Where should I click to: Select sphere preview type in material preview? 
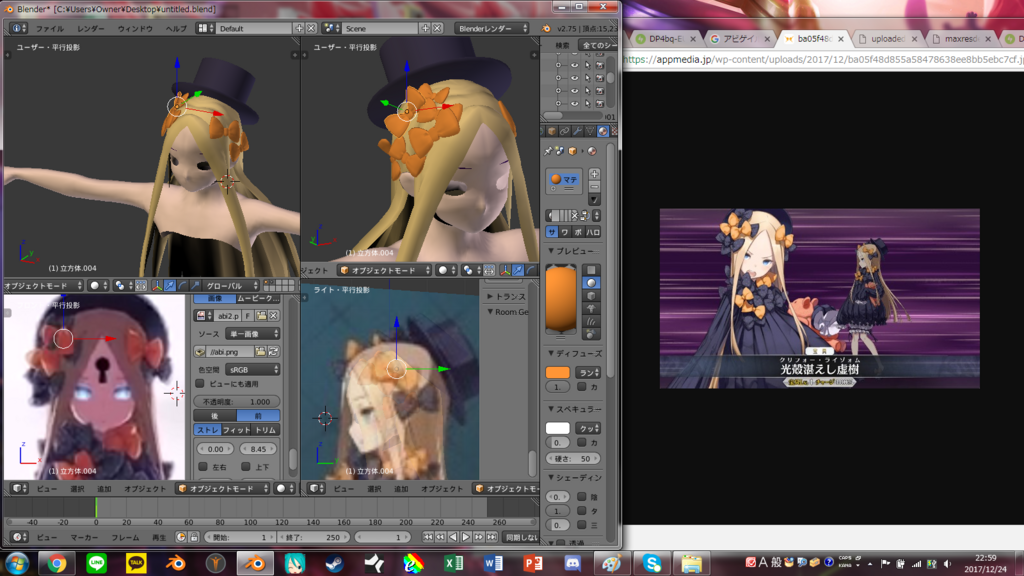click(x=590, y=283)
